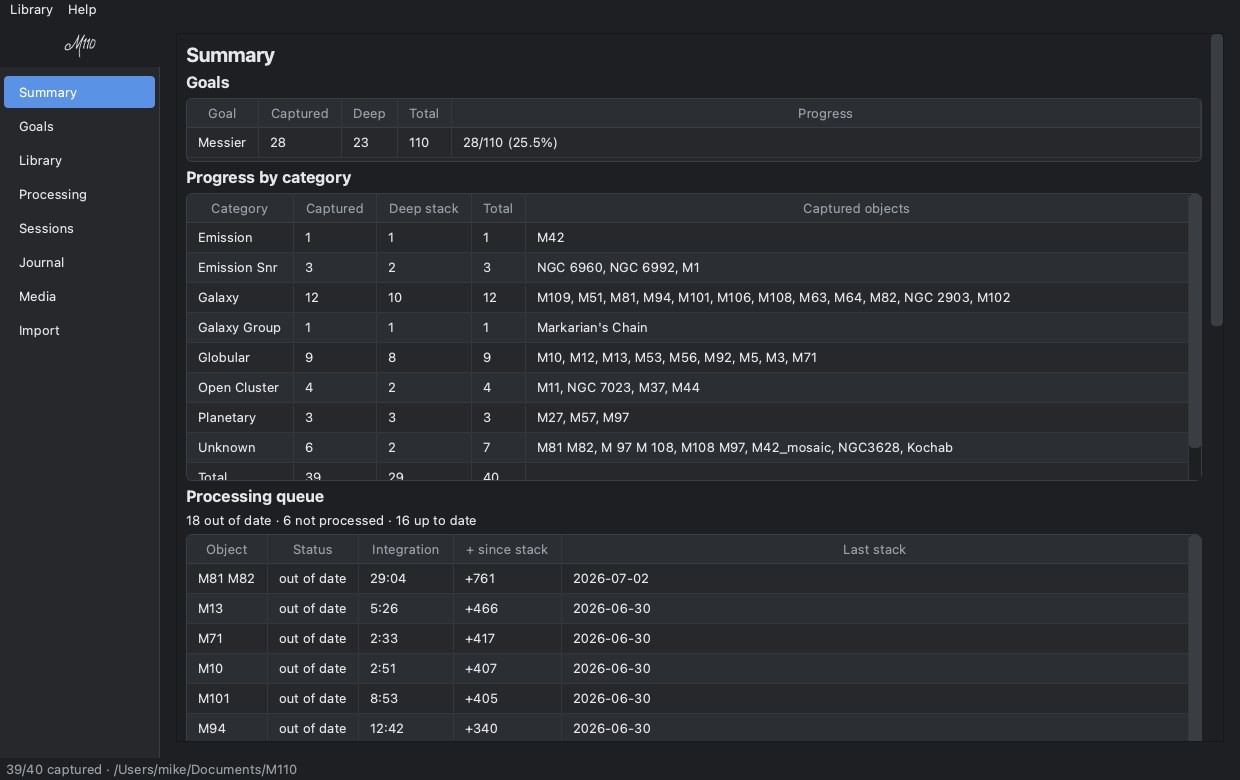1240x780 pixels.
Task: Open the Library menu
Action: (x=31, y=9)
